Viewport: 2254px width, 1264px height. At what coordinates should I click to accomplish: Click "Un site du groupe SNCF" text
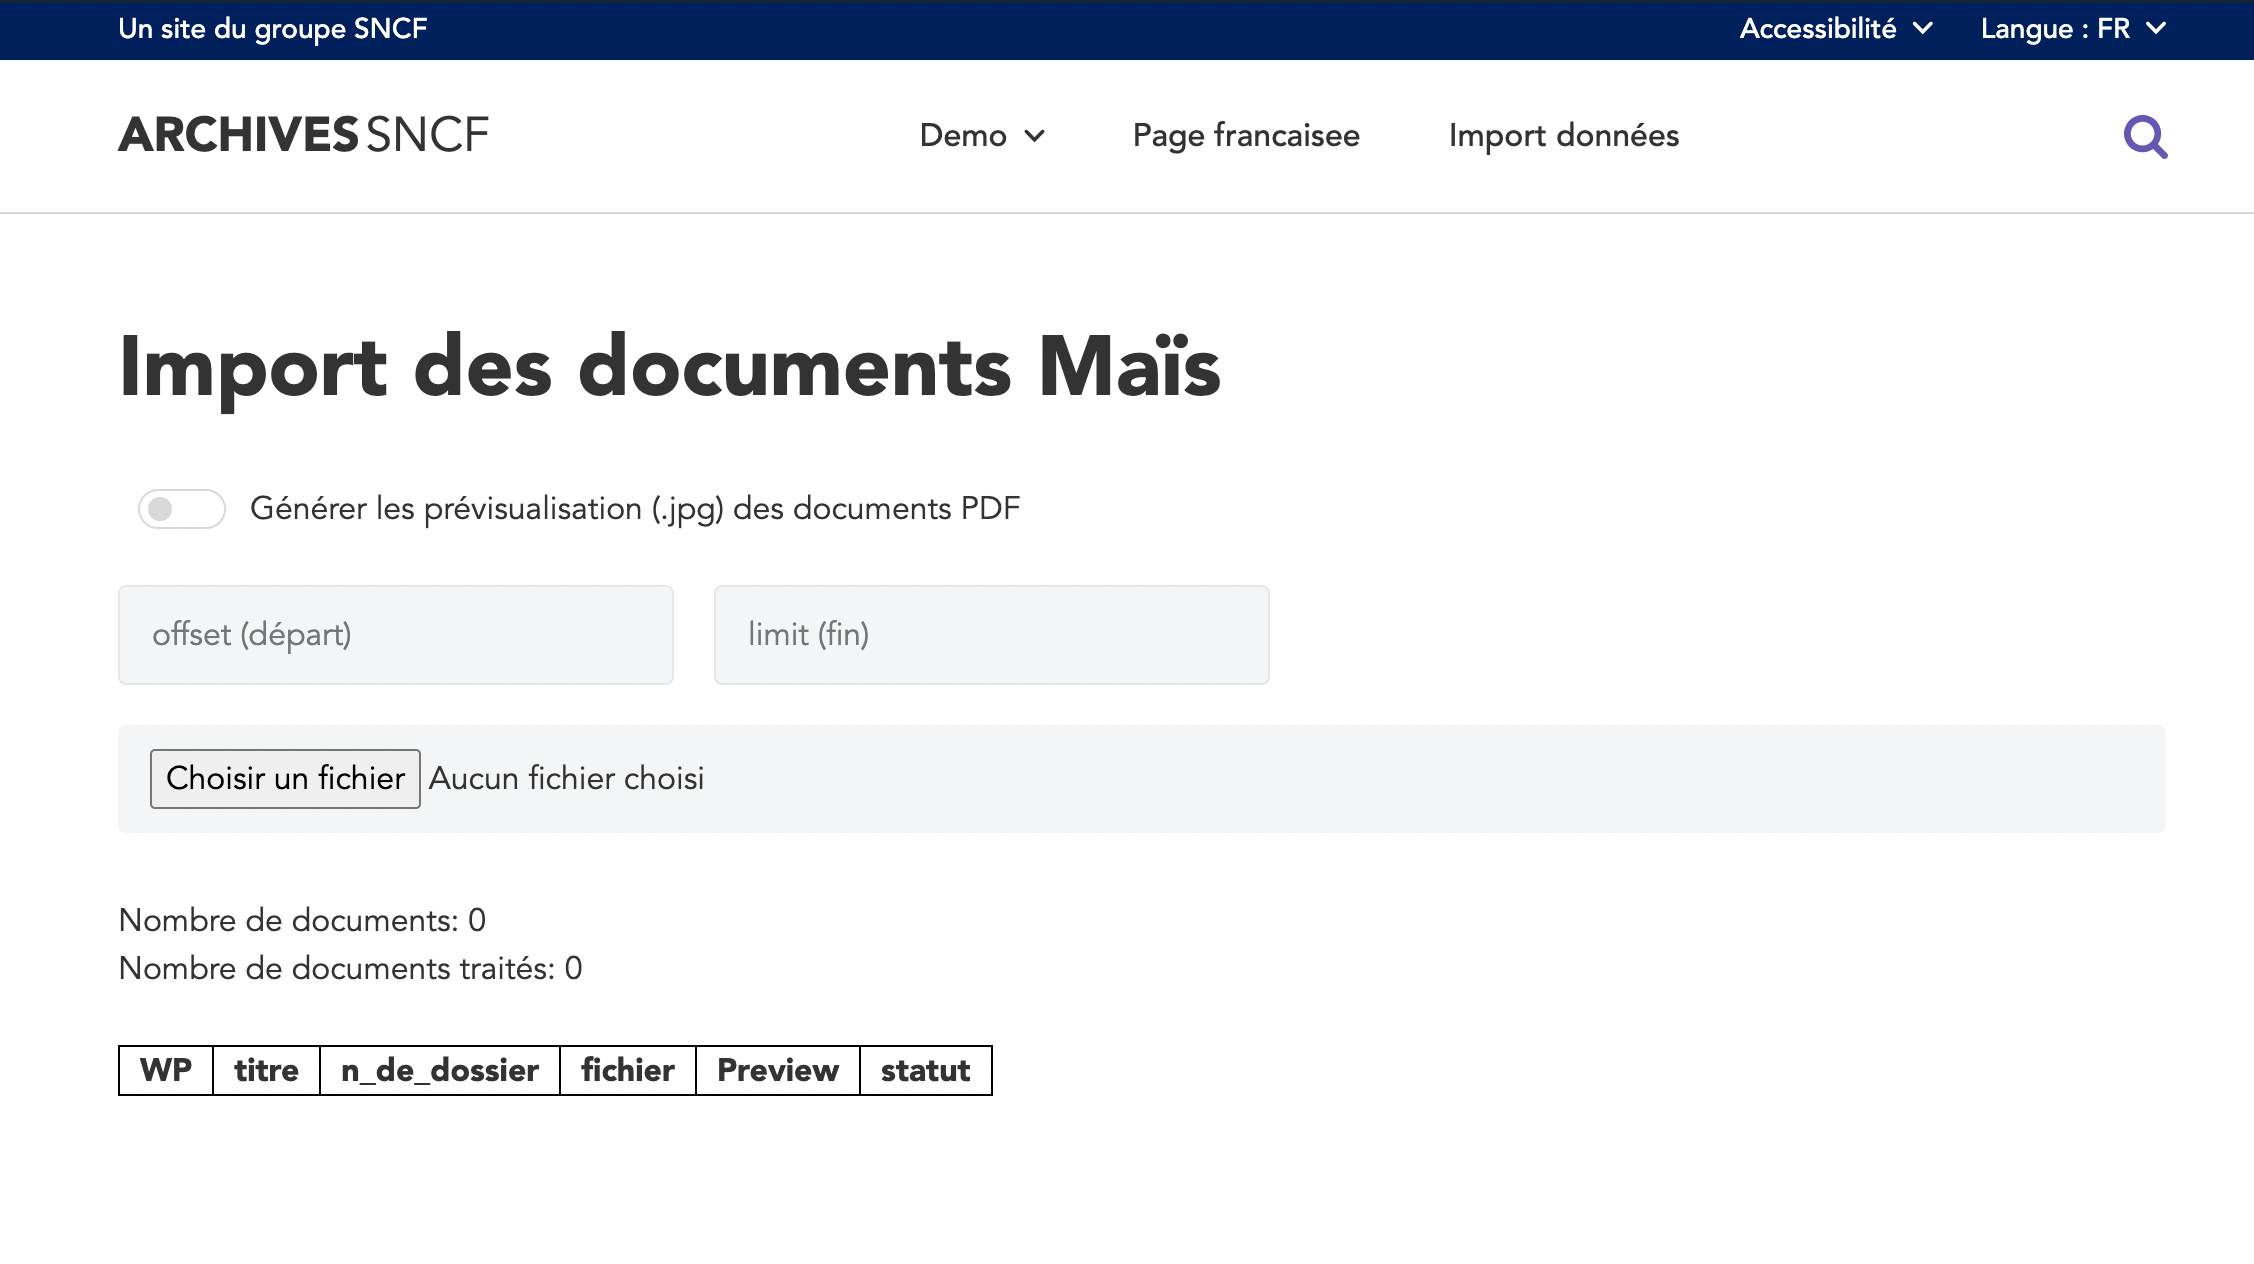pyautogui.click(x=273, y=29)
